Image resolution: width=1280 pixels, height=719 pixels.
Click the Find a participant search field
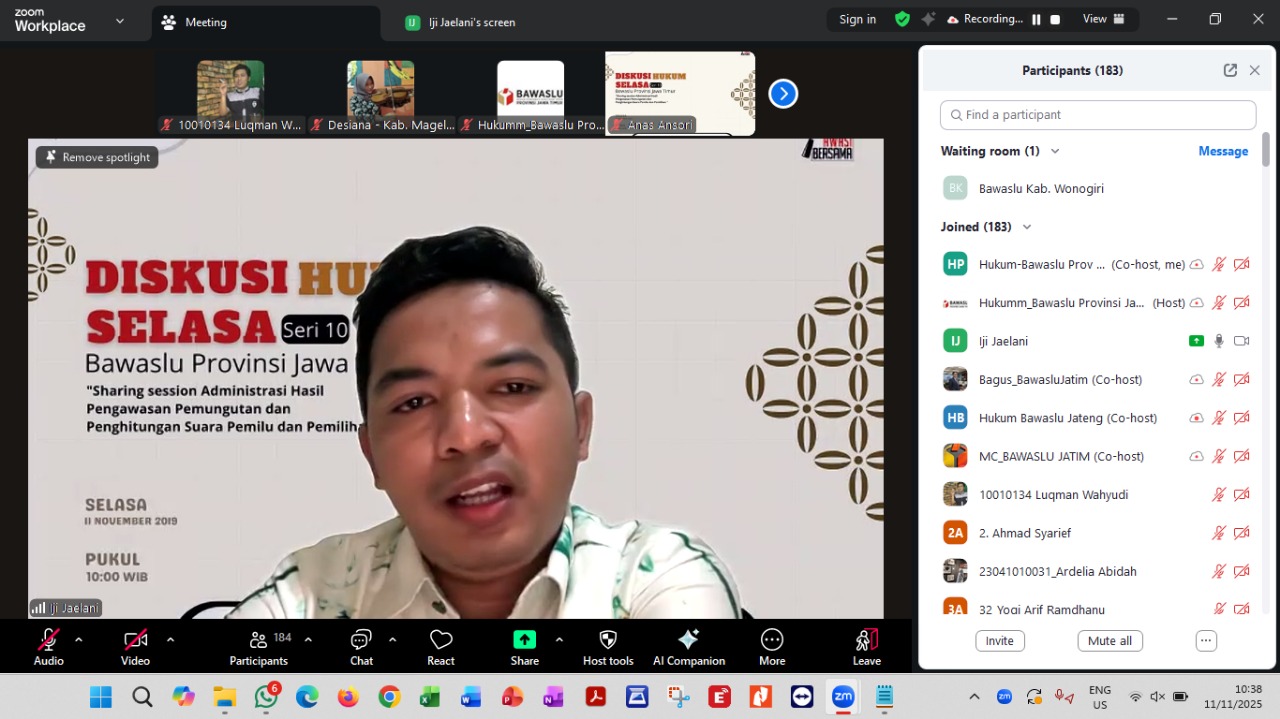pyautogui.click(x=1097, y=114)
